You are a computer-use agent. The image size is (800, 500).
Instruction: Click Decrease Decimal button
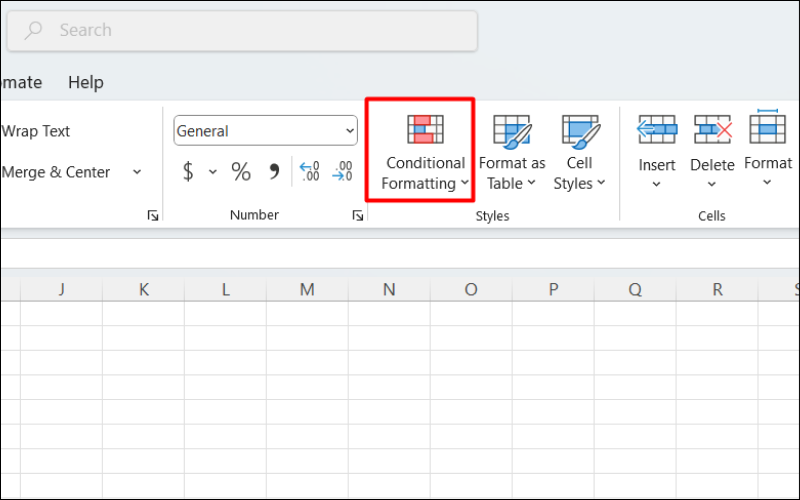[342, 171]
